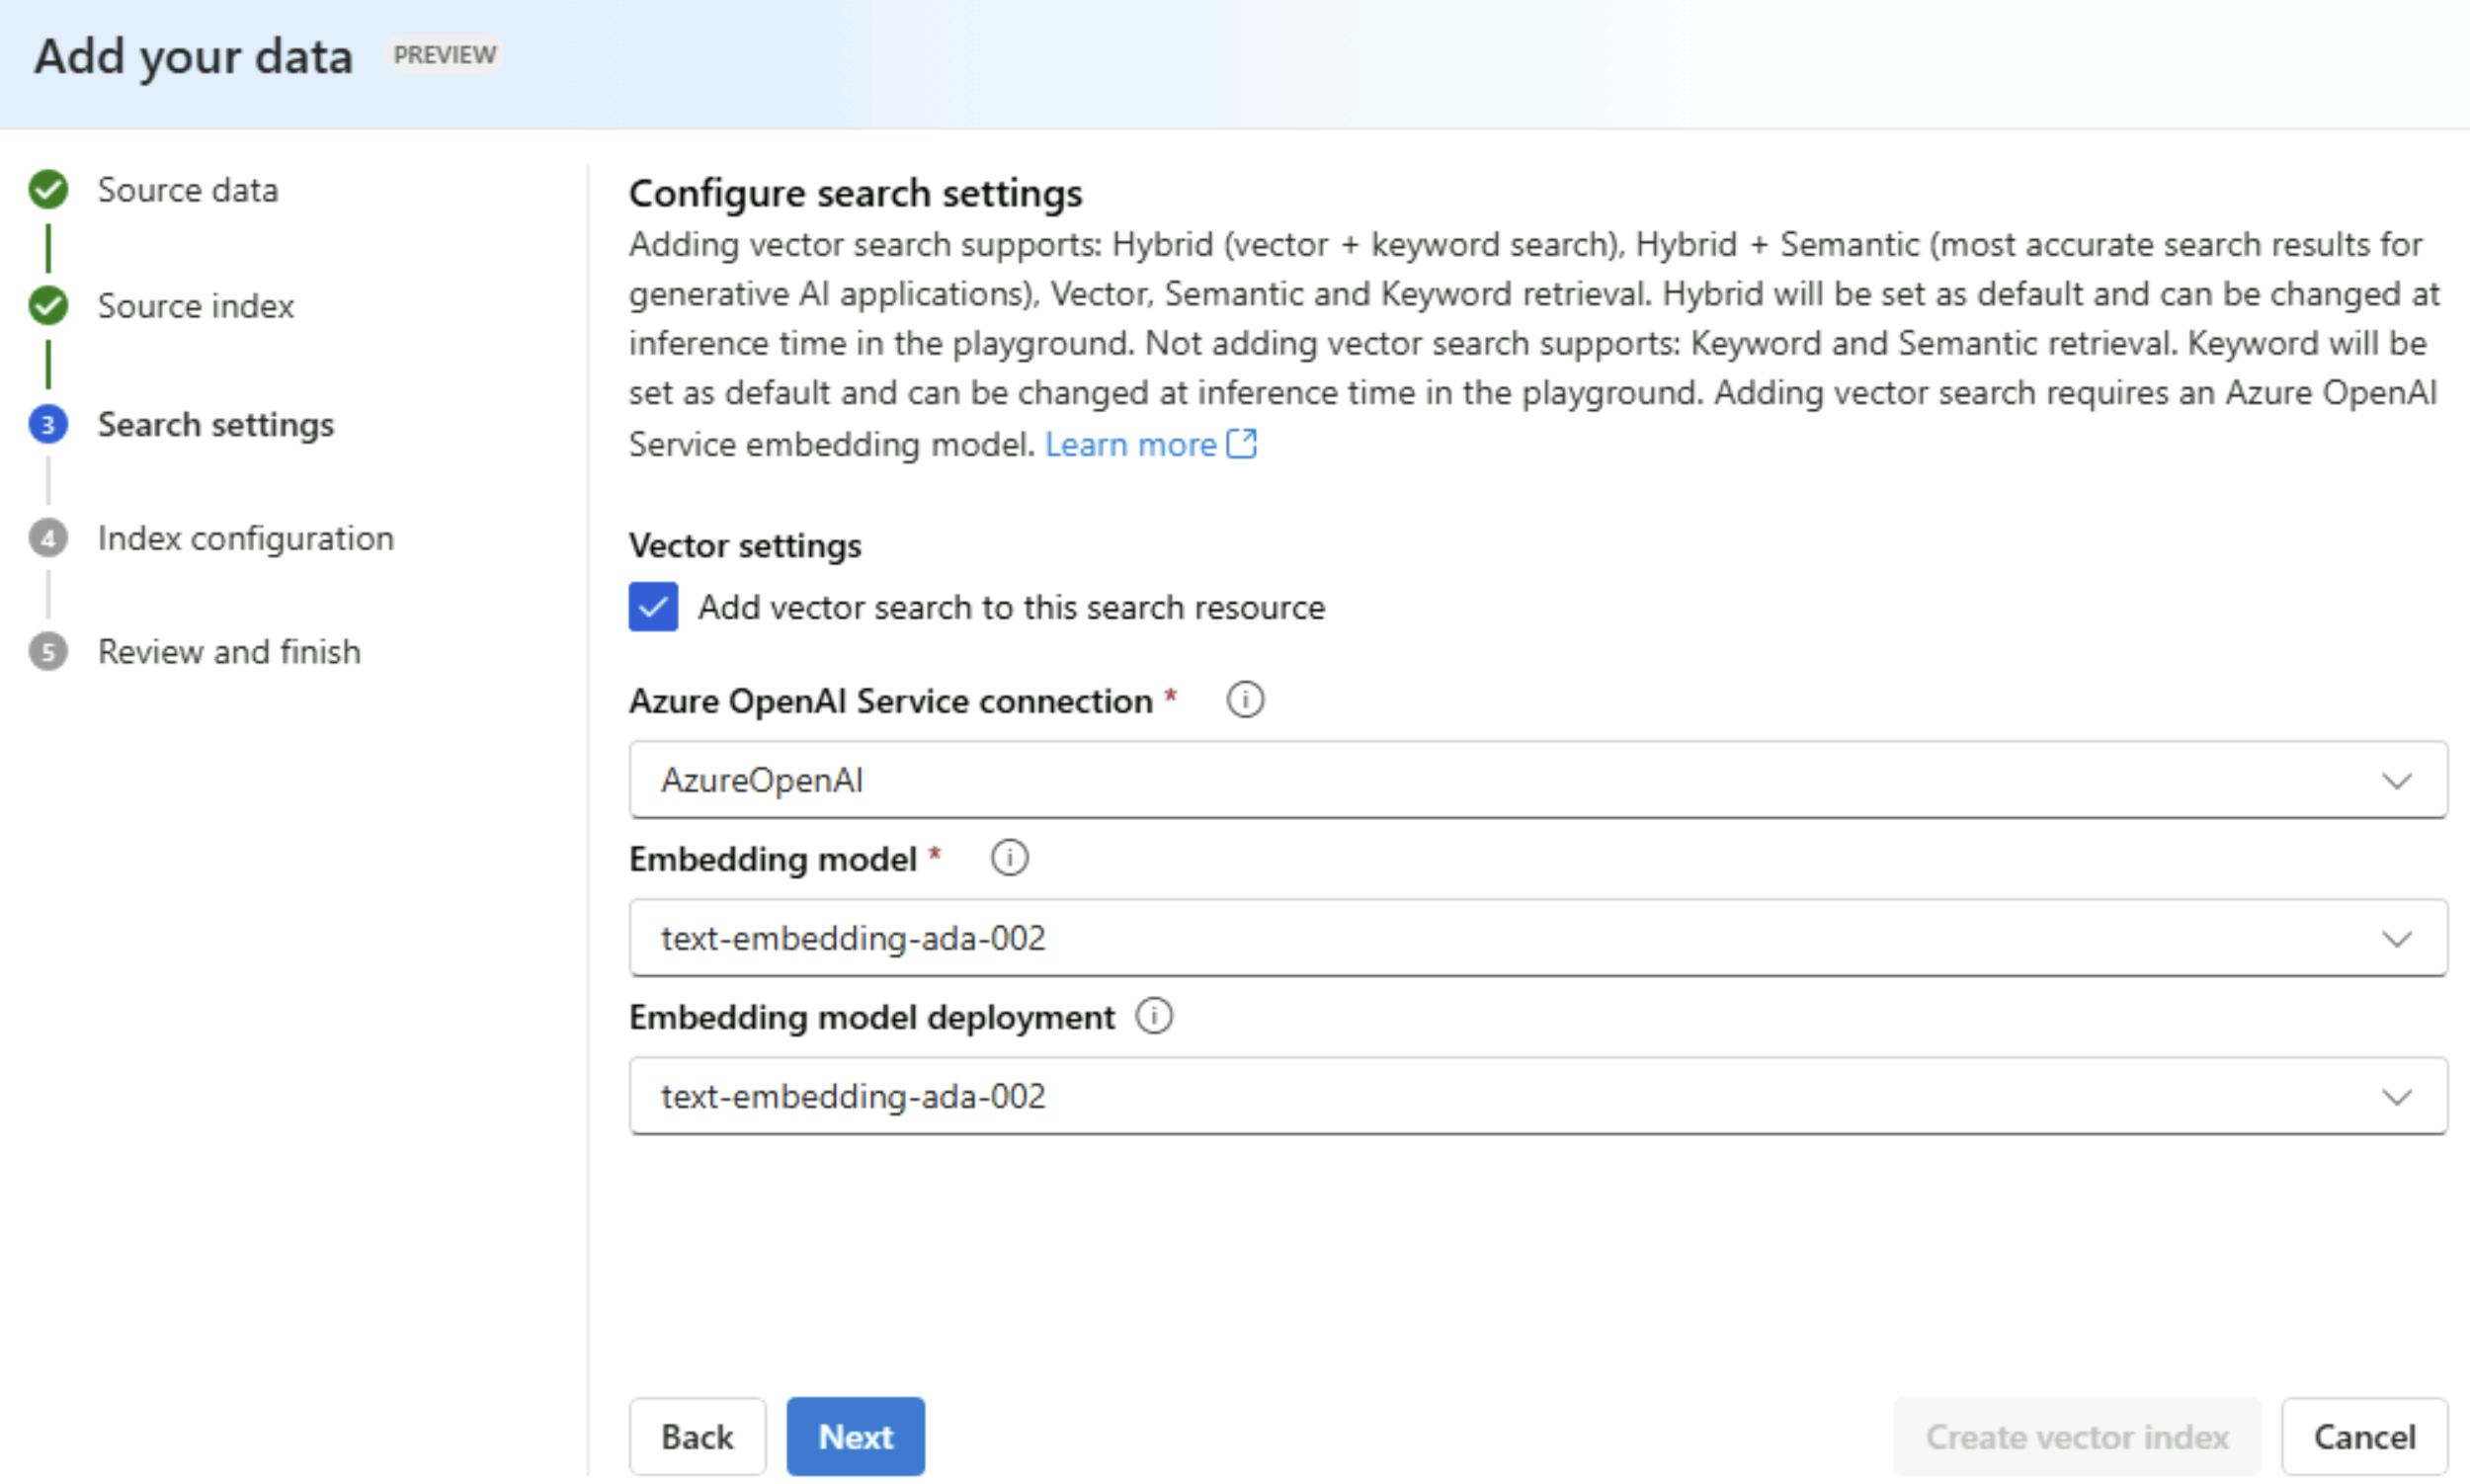Show info tooltip for Embedding model deployment
2470x1484 pixels.
coord(1154,1016)
